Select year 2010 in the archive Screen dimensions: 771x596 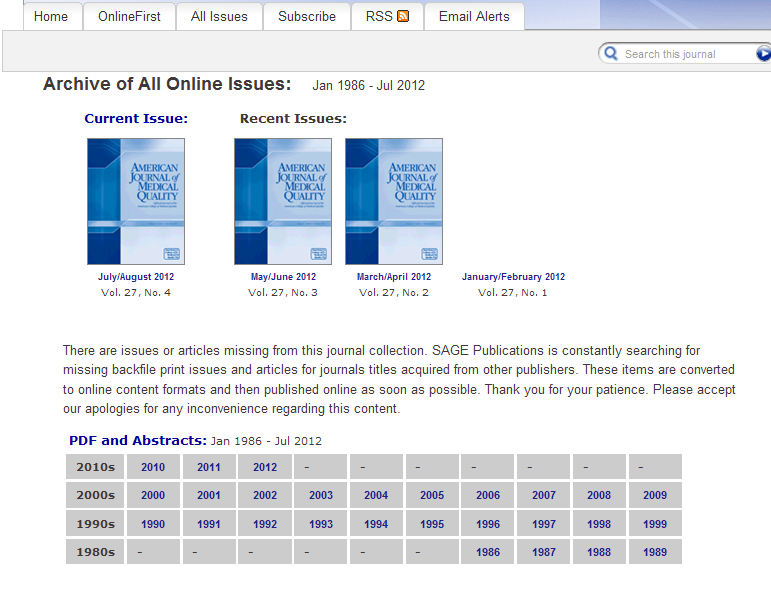click(153, 467)
